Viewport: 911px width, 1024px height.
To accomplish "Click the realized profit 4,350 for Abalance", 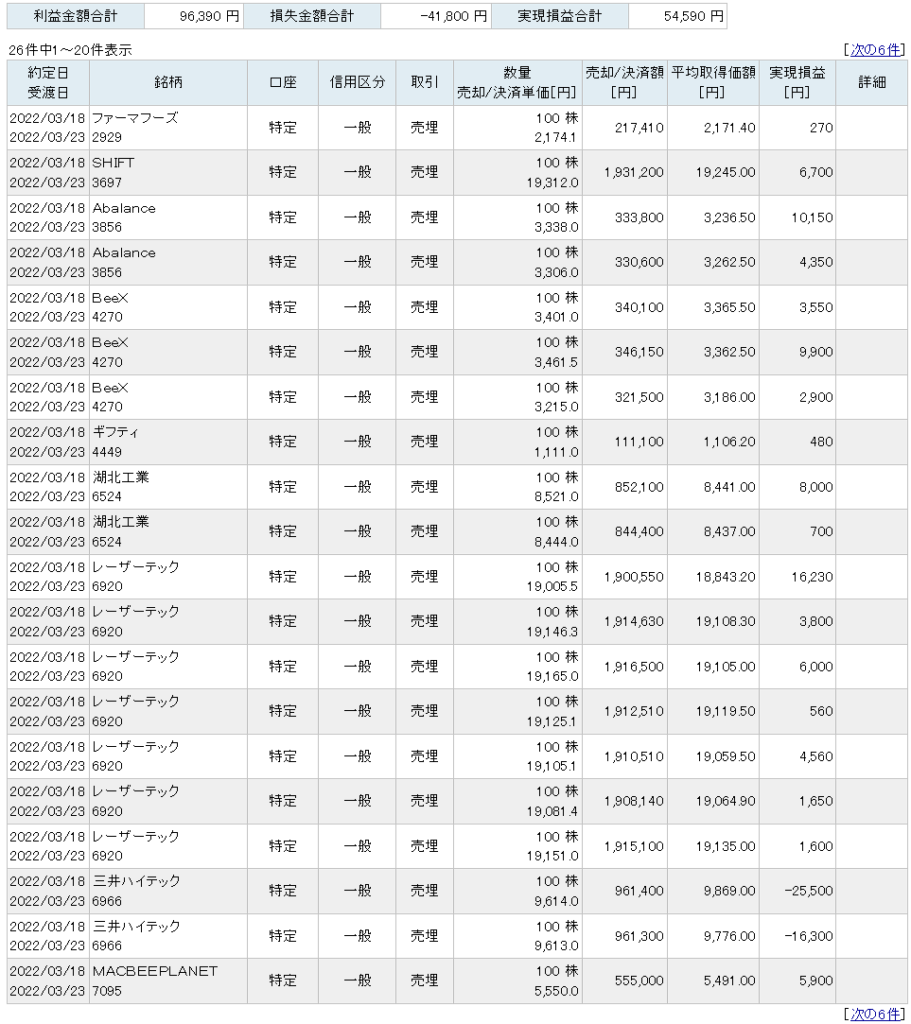I will (x=816, y=262).
